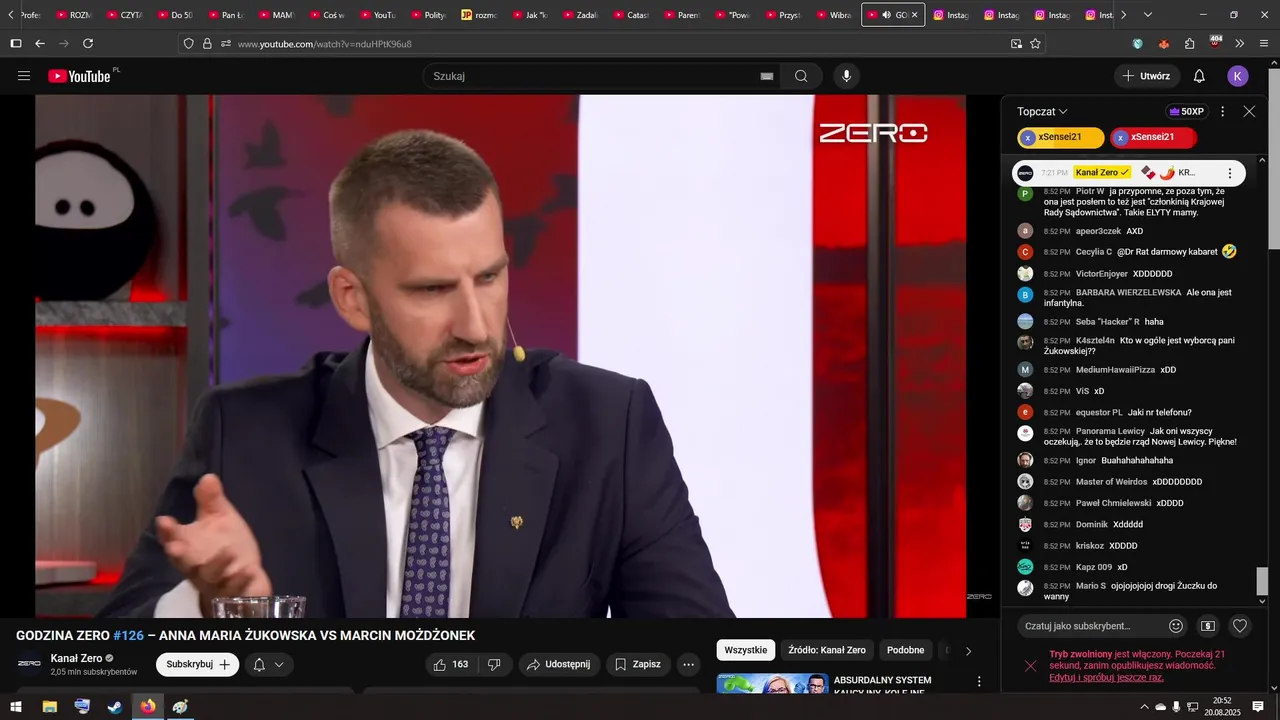1280x720 pixels.
Task: Open the Kanał Zero channel name link
Action: [77, 658]
